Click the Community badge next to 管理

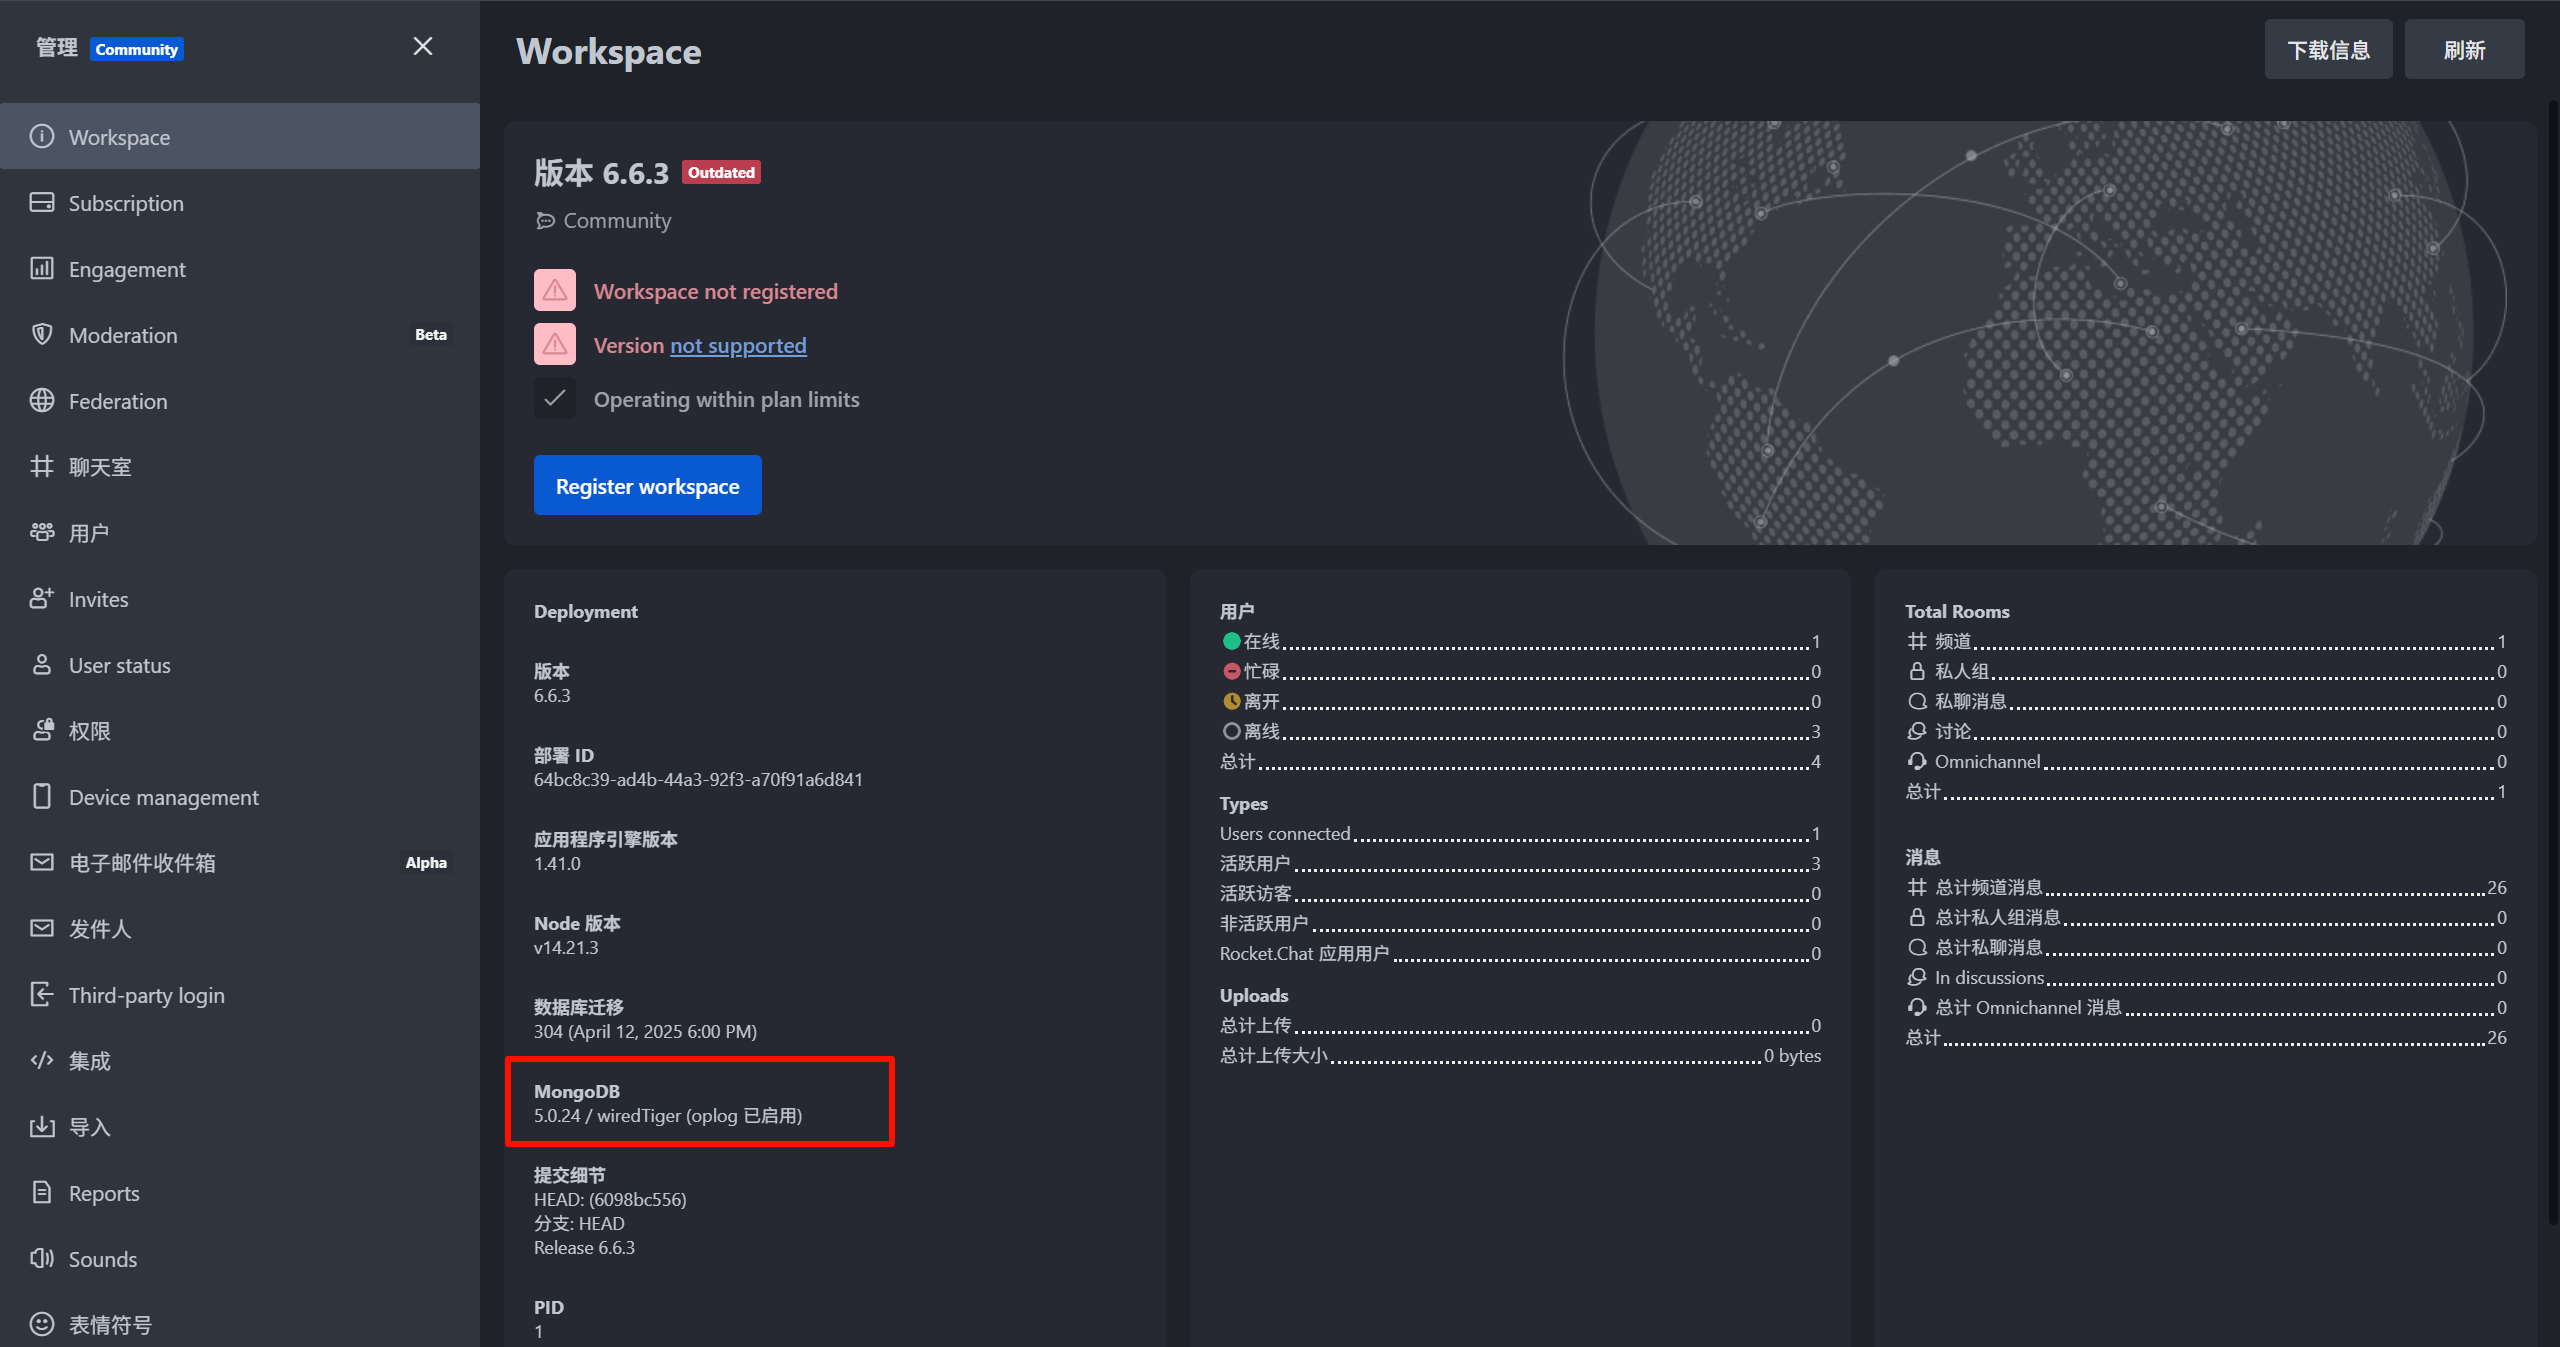pyautogui.click(x=137, y=49)
